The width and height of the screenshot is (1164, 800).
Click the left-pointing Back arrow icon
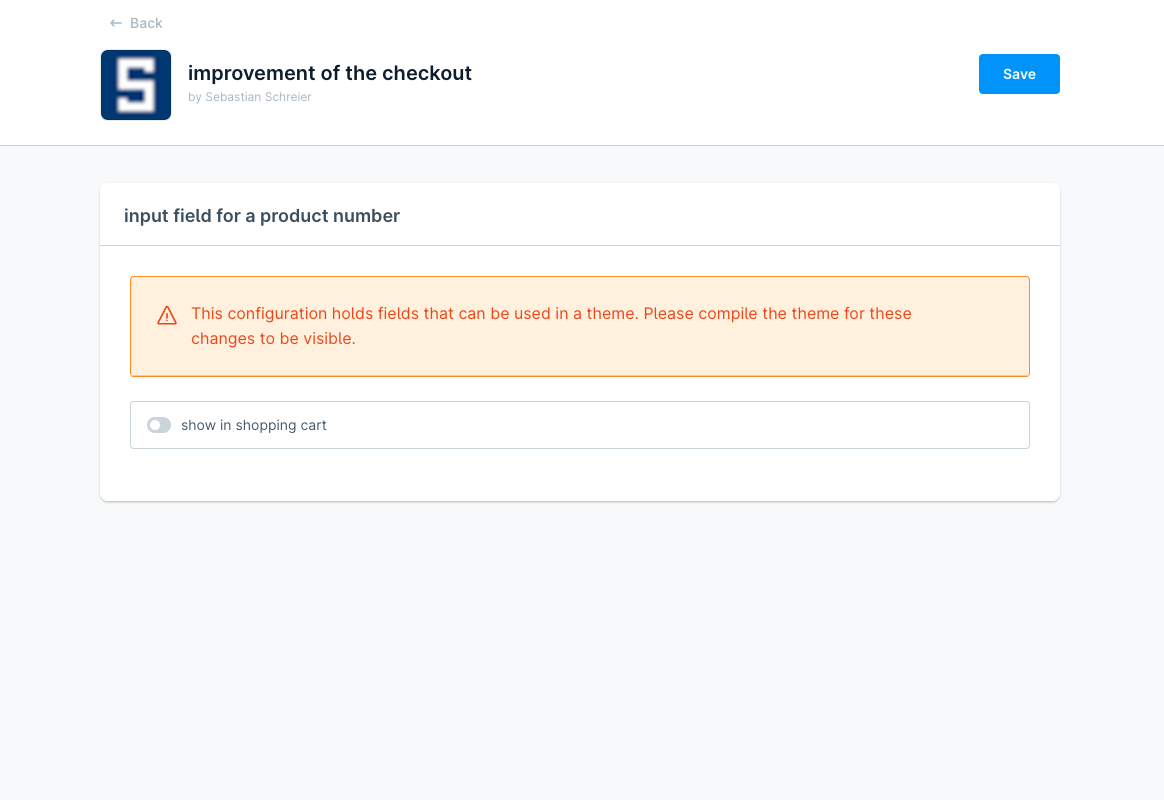(116, 23)
